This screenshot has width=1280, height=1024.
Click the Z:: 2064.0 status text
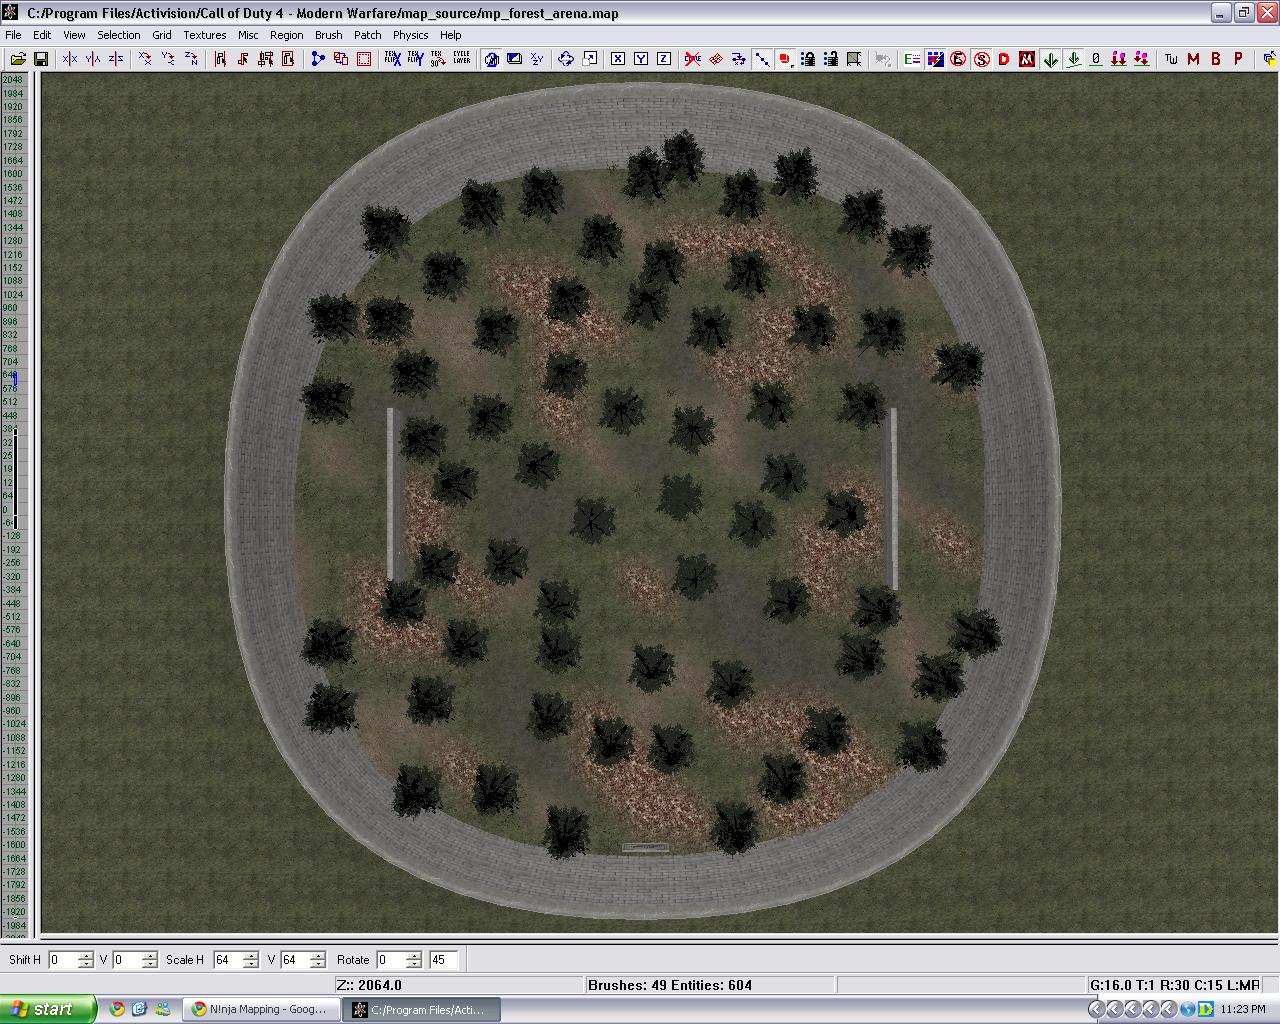click(369, 985)
